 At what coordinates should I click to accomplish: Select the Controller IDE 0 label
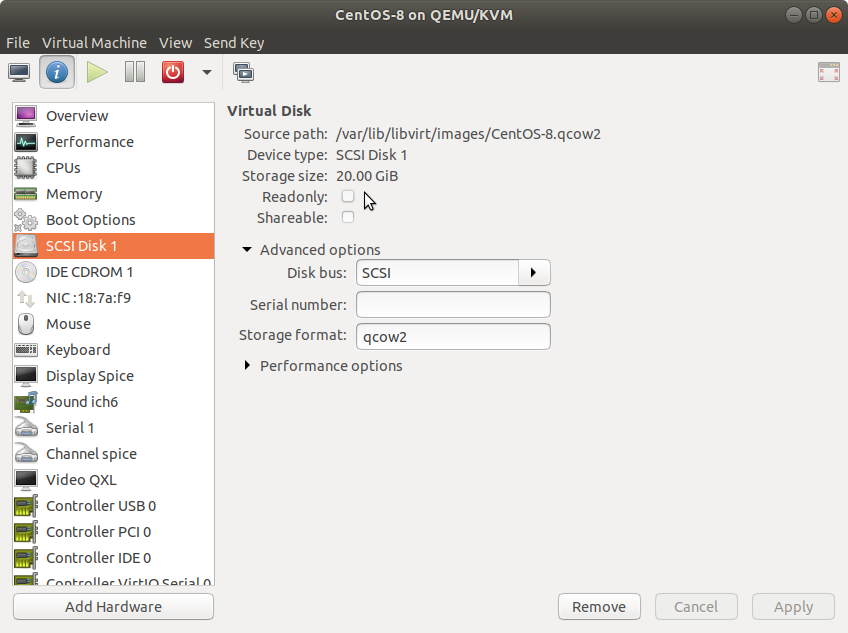tap(98, 557)
